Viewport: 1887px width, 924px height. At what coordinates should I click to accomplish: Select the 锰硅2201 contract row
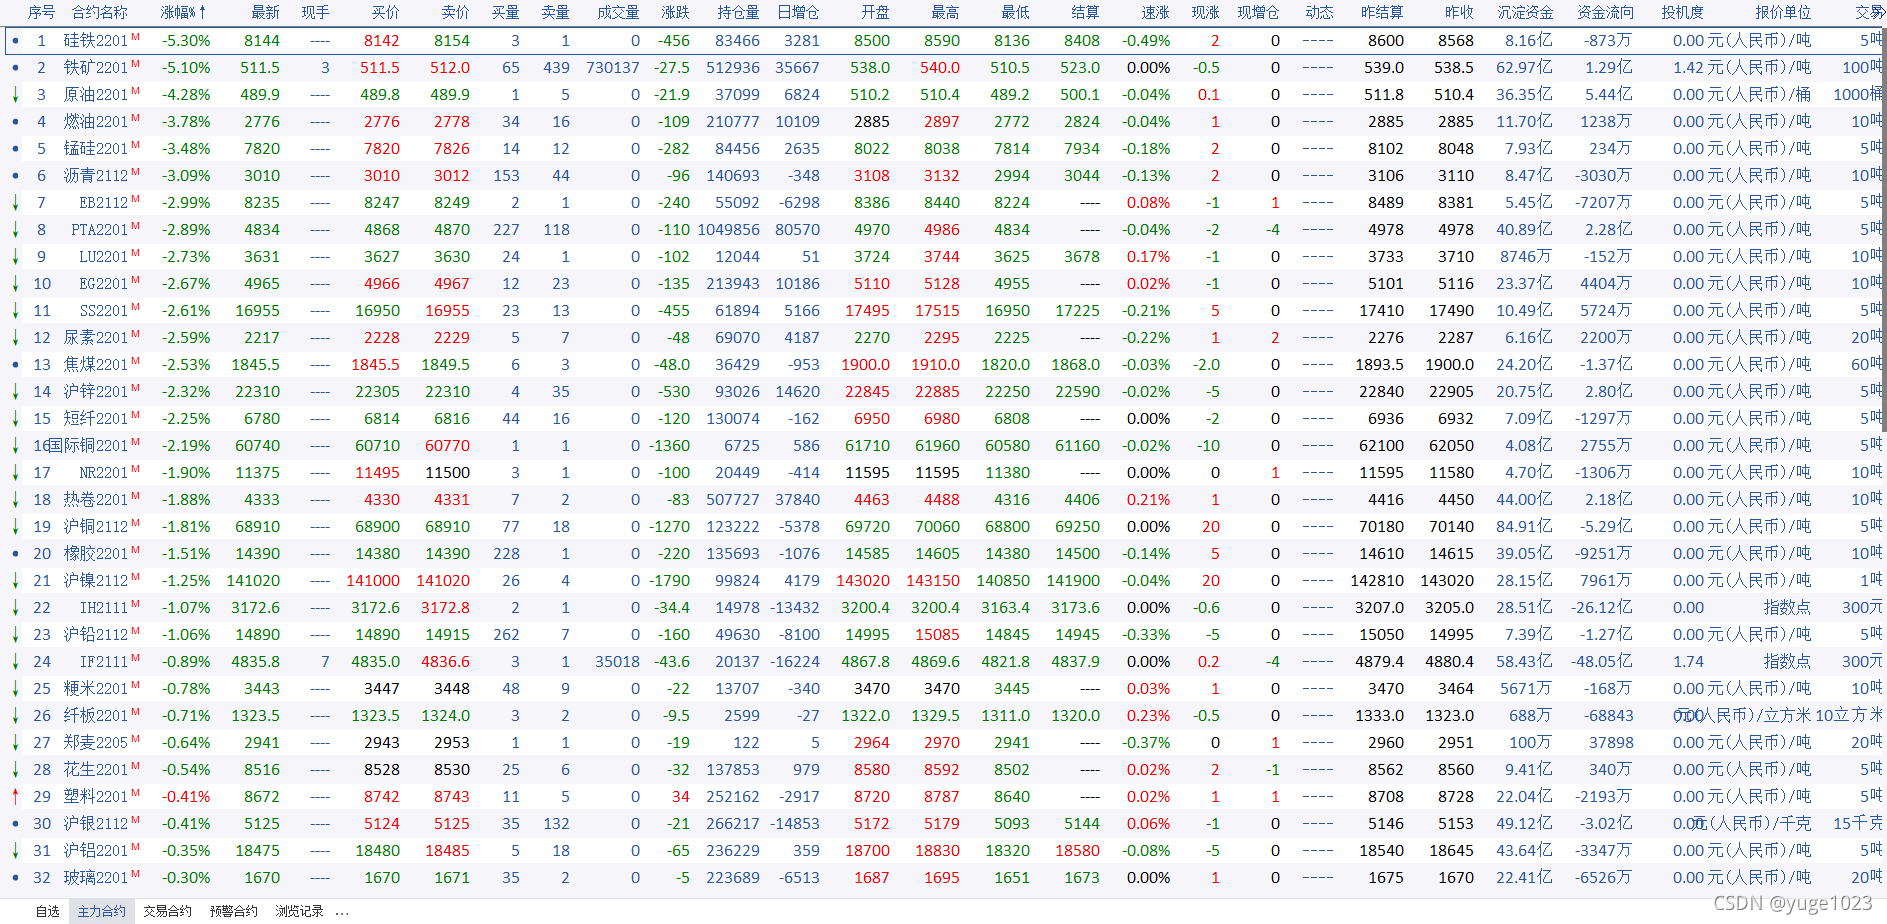coord(943,149)
